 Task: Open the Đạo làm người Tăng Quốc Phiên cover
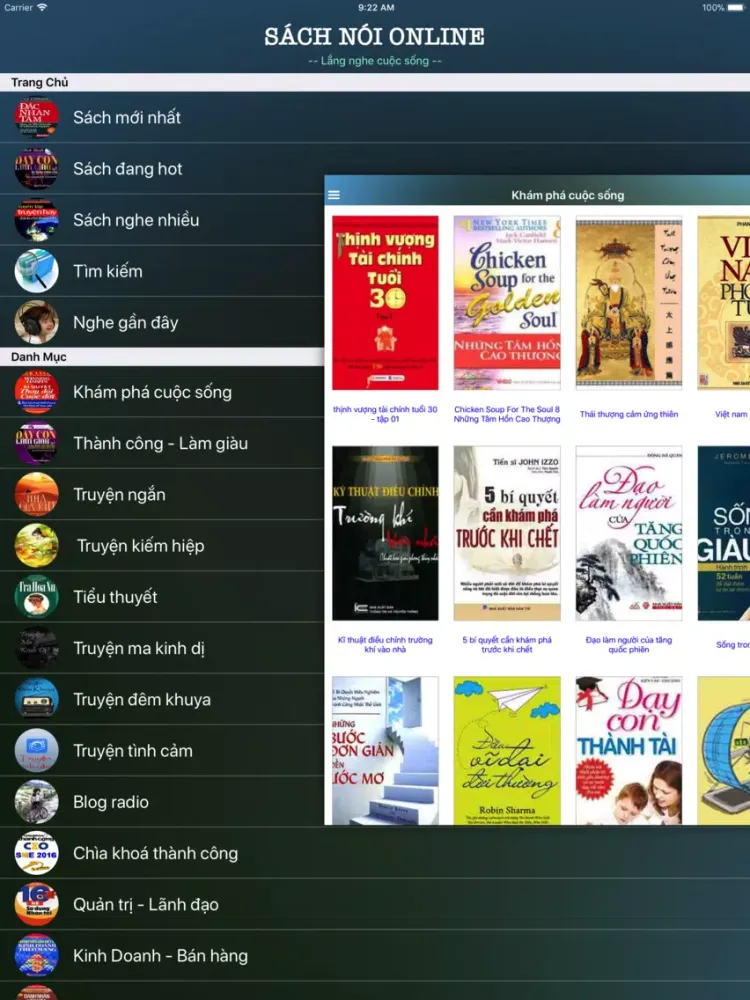629,533
